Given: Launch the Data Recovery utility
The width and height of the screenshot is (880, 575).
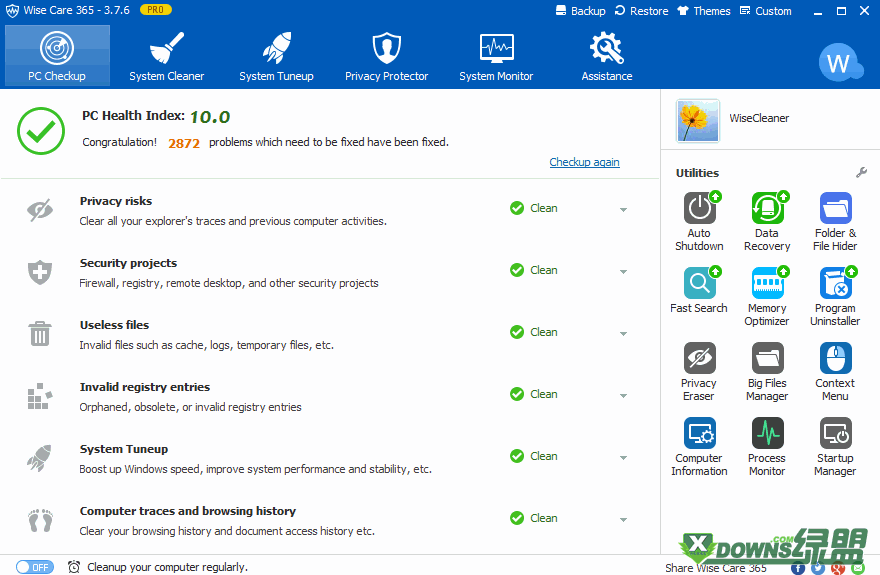Looking at the screenshot, I should (767, 221).
